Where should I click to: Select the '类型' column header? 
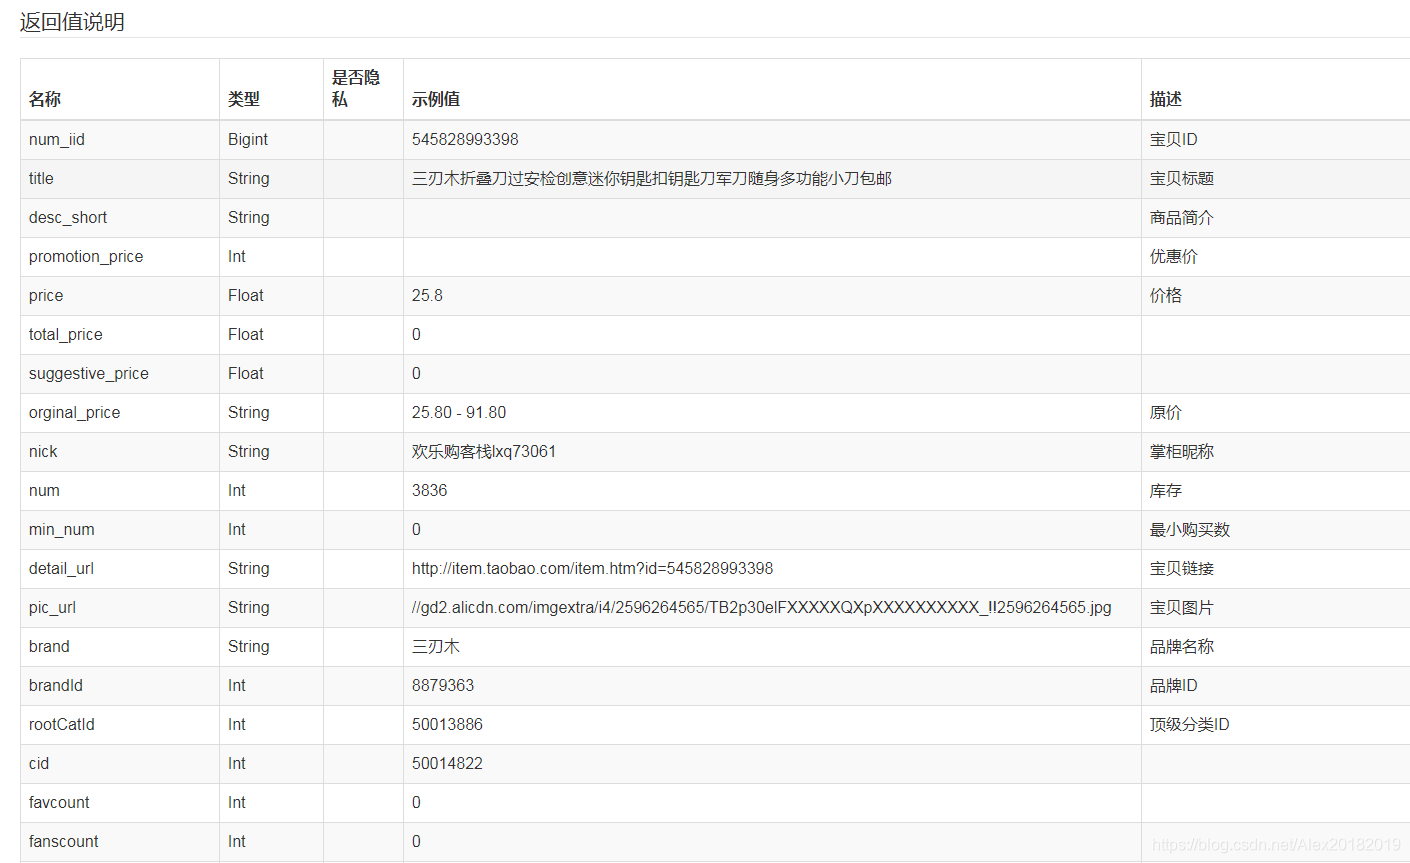click(x=244, y=99)
